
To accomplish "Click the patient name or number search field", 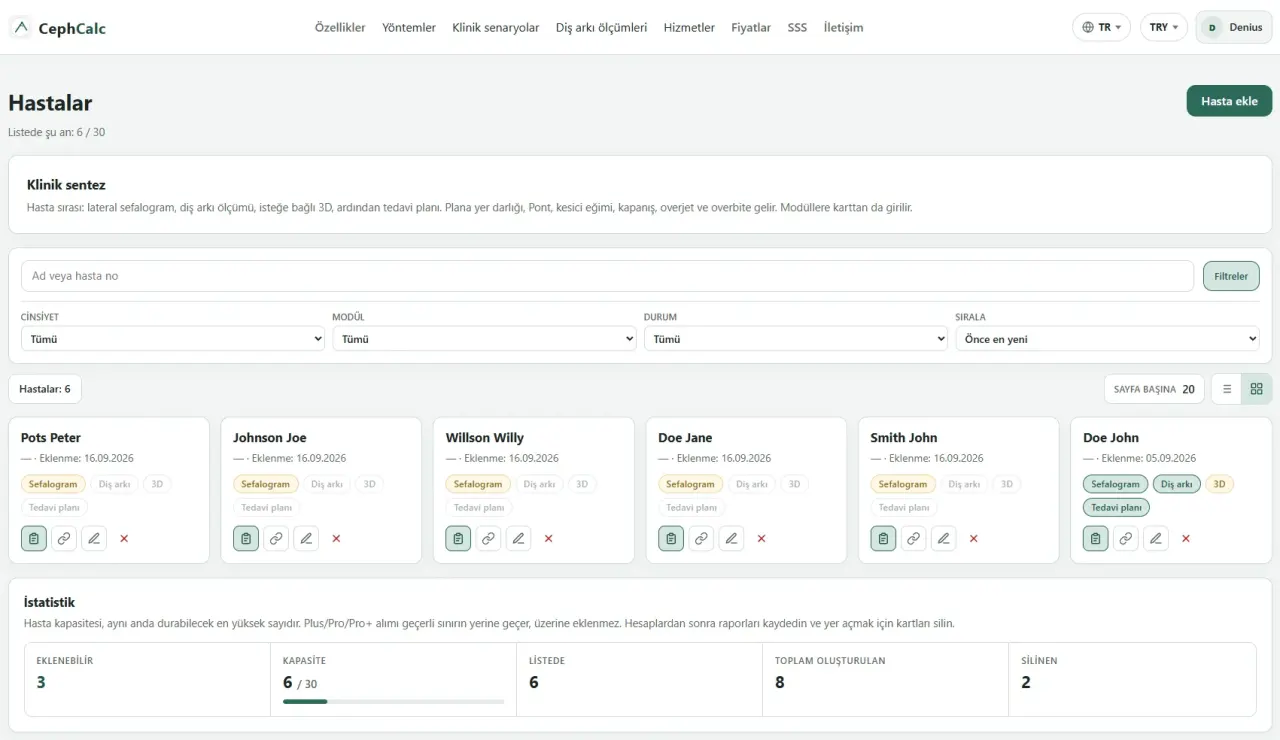I will click(607, 276).
